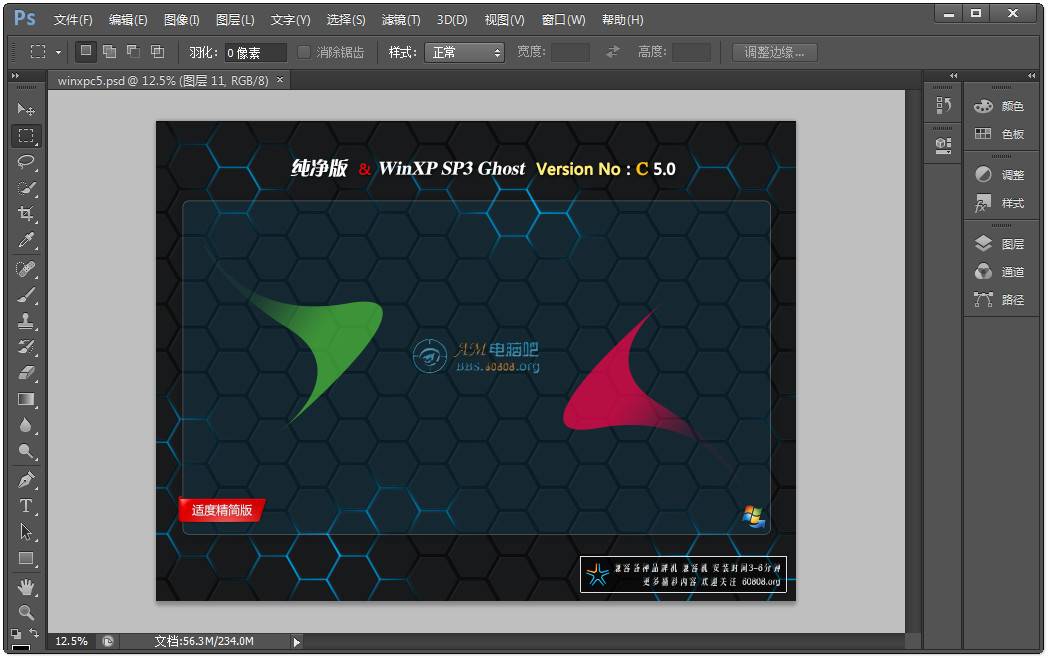Image resolution: width=1048 pixels, height=658 pixels.
Task: Select the Horizontal Type tool
Action: tap(26, 506)
